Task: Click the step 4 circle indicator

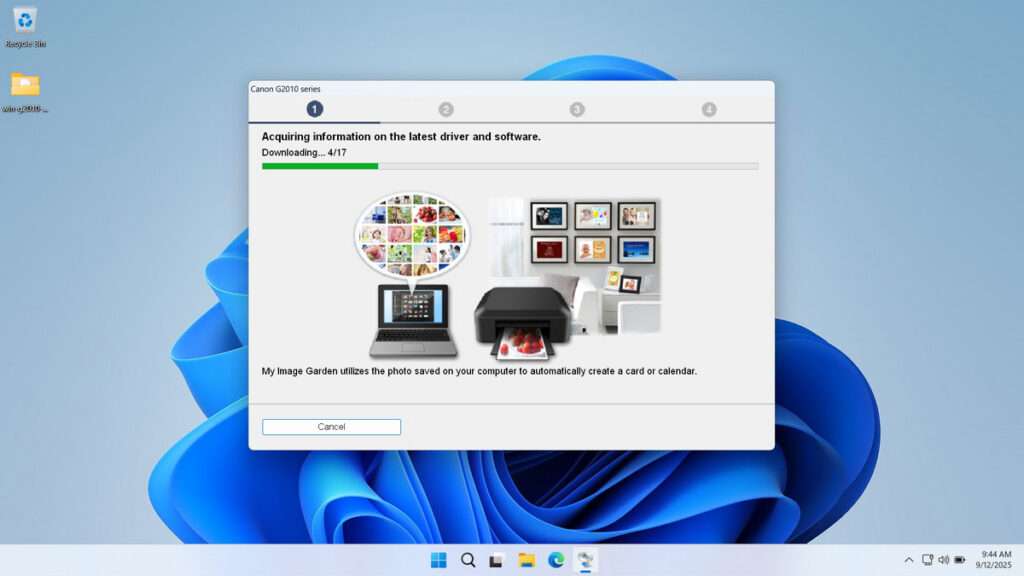Action: coord(709,109)
